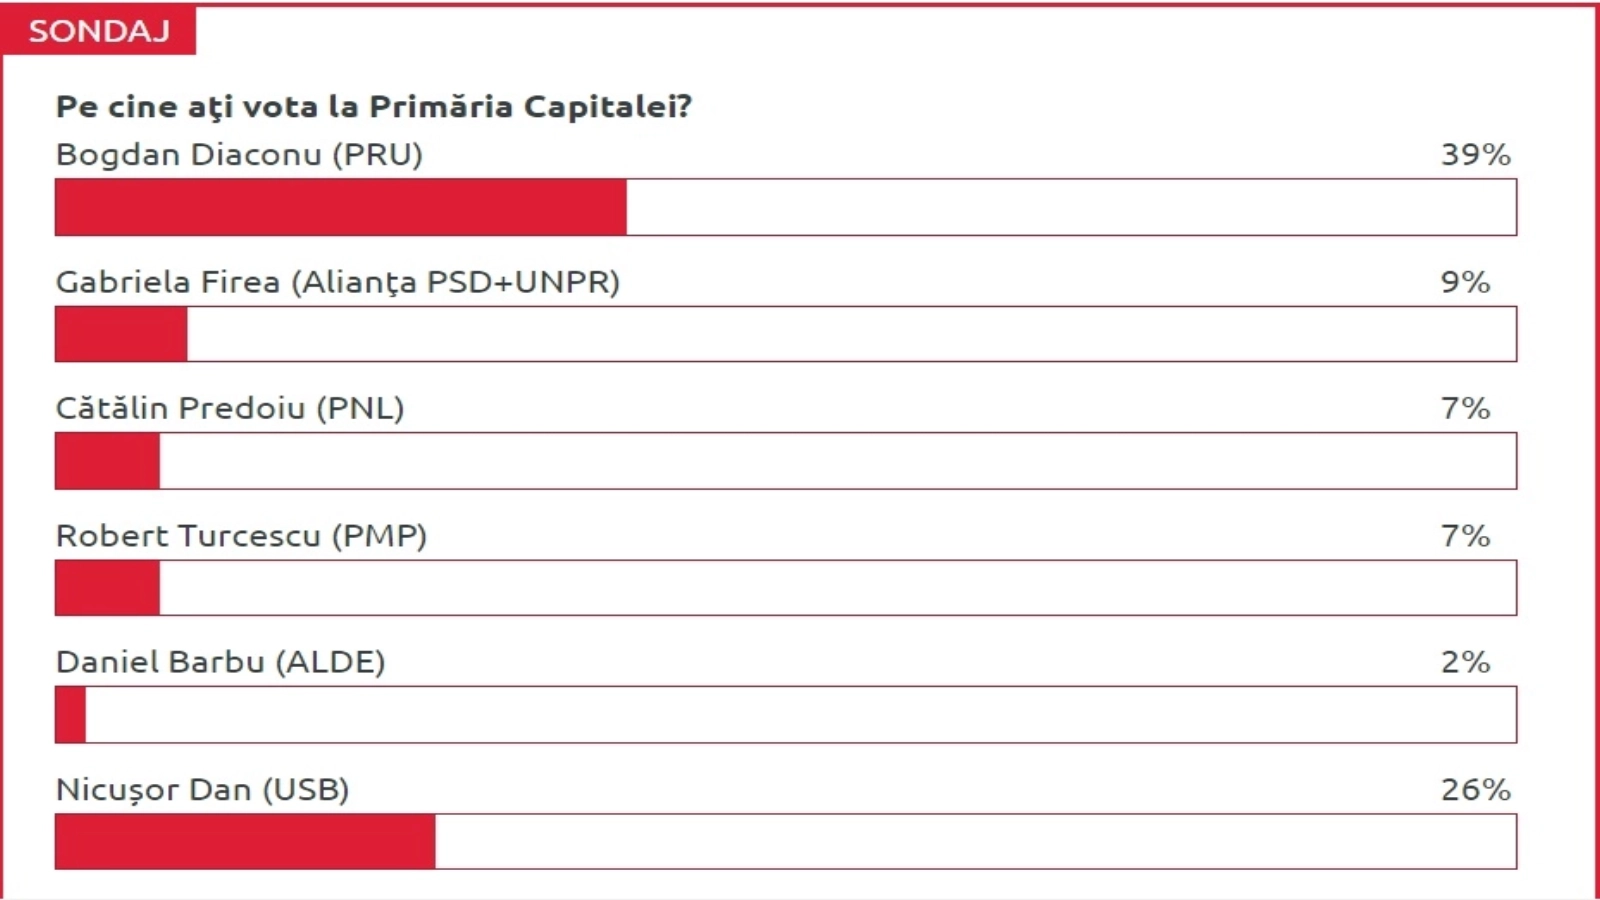
Task: Click the 2% value for Daniel Barbu
Action: [x=1465, y=662]
